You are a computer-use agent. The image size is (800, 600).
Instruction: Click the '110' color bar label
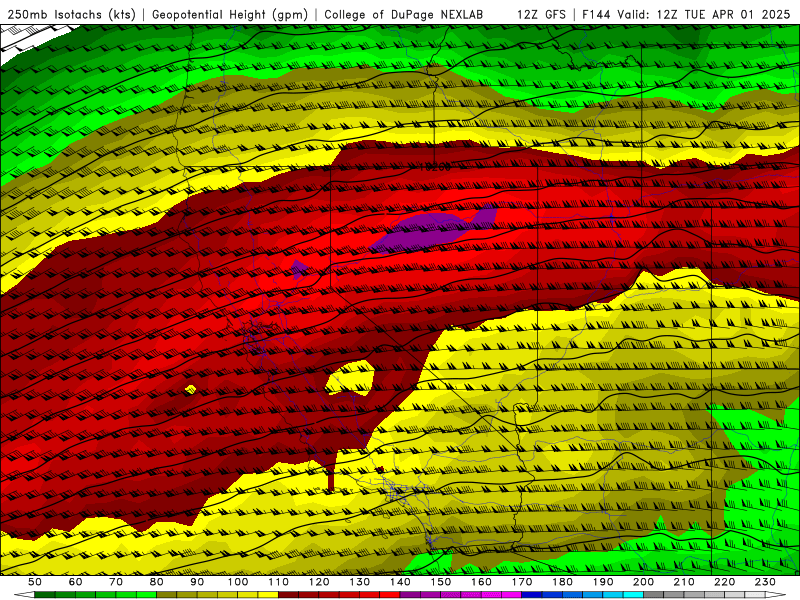pyautogui.click(x=278, y=582)
